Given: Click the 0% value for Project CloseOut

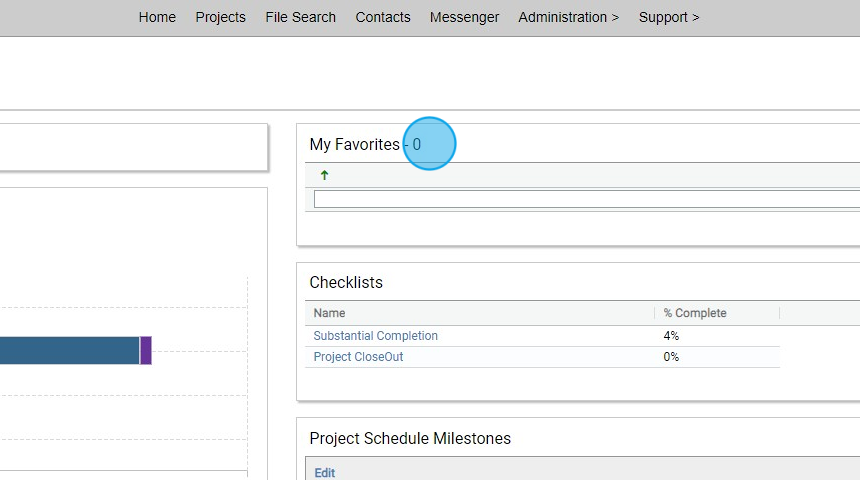Looking at the screenshot, I should [x=671, y=357].
